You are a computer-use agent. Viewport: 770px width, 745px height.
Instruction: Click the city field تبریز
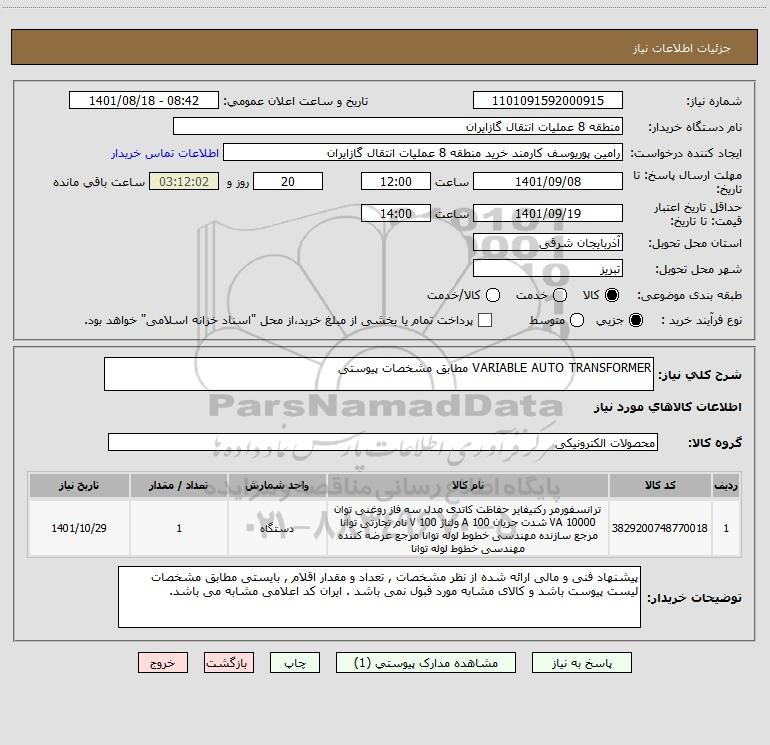point(548,269)
